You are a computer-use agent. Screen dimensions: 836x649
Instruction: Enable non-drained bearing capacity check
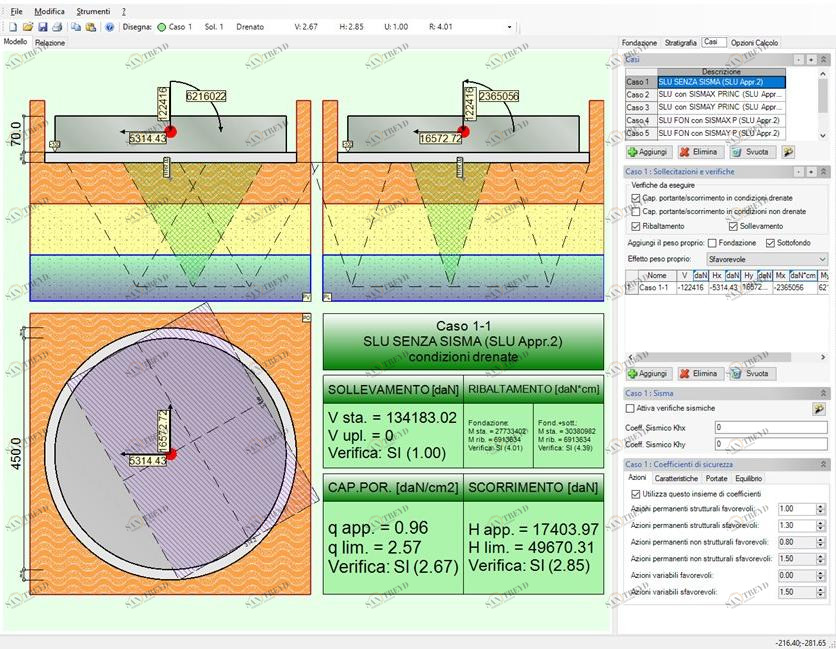pyautogui.click(x=636, y=212)
